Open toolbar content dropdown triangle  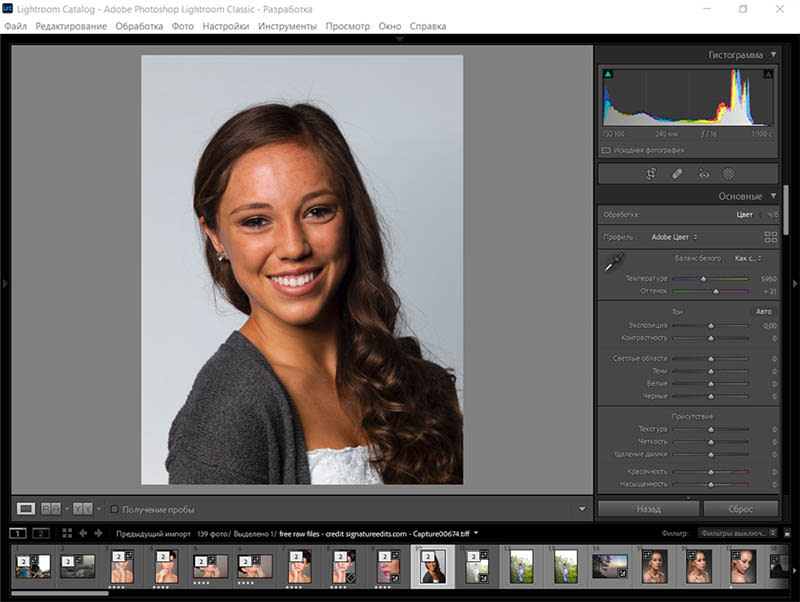pyautogui.click(x=582, y=509)
